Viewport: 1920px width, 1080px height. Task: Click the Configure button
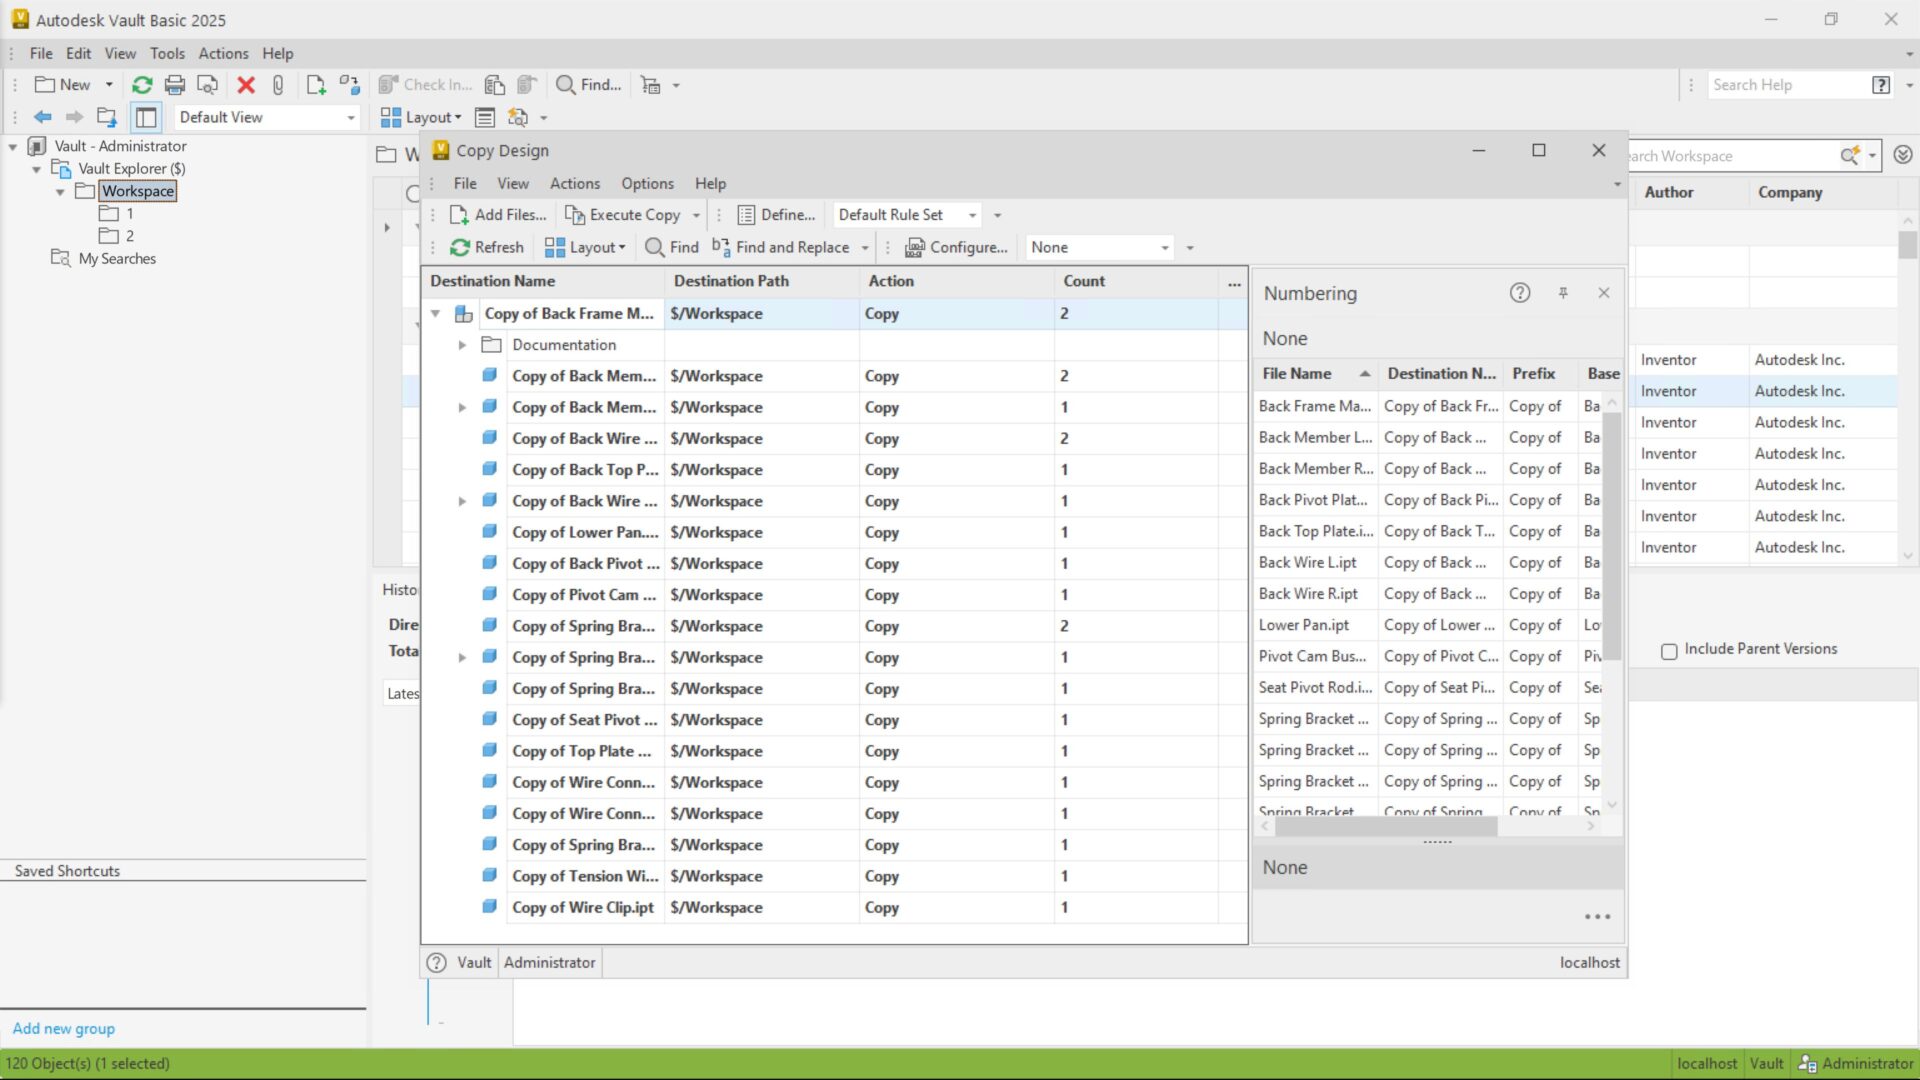pyautogui.click(x=956, y=247)
